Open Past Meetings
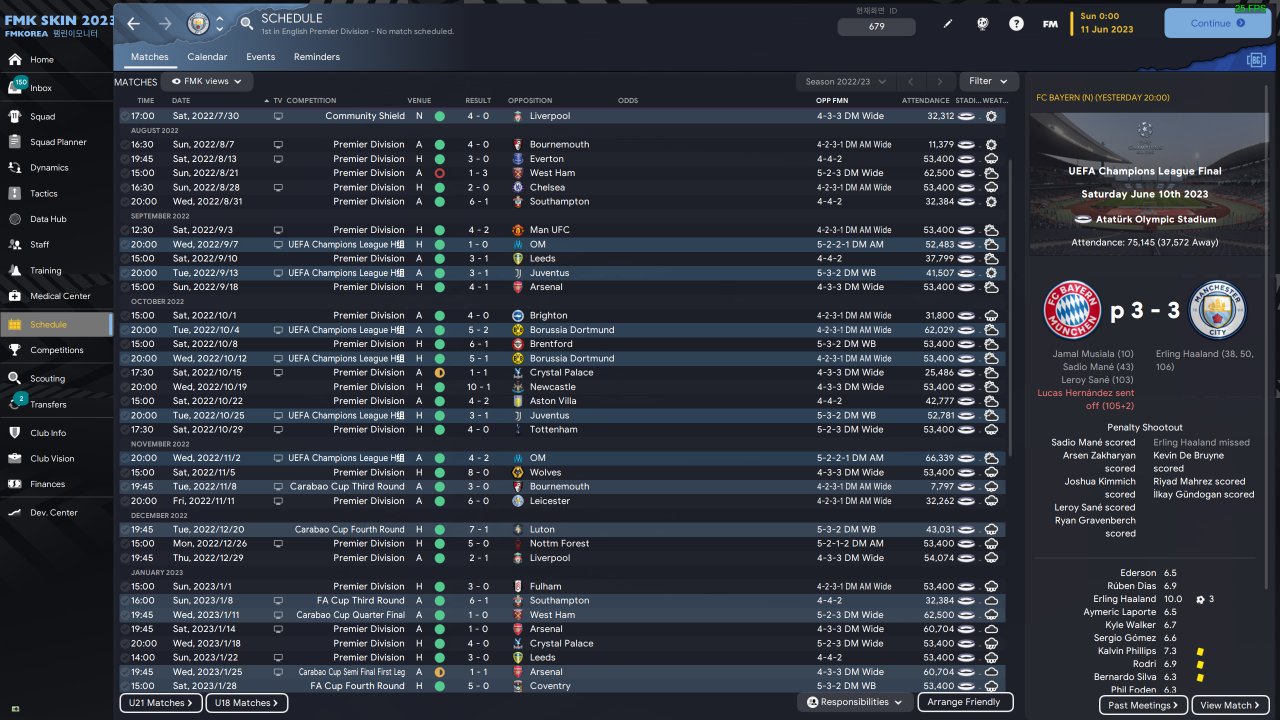Image resolution: width=1280 pixels, height=720 pixels. point(1145,705)
